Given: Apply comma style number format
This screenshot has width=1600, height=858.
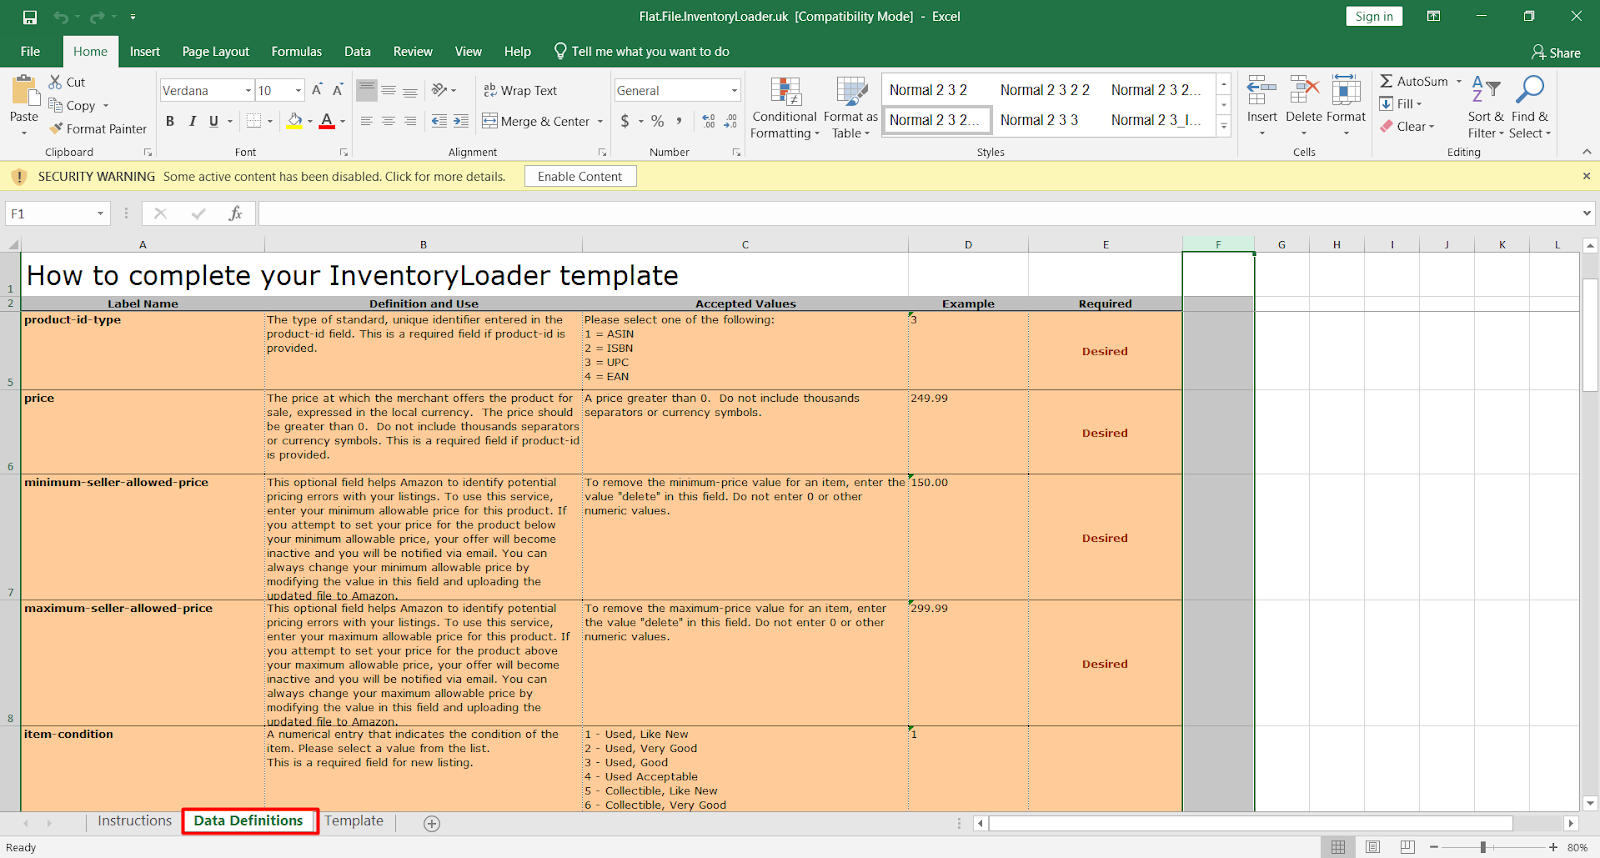Looking at the screenshot, I should pos(679,121).
